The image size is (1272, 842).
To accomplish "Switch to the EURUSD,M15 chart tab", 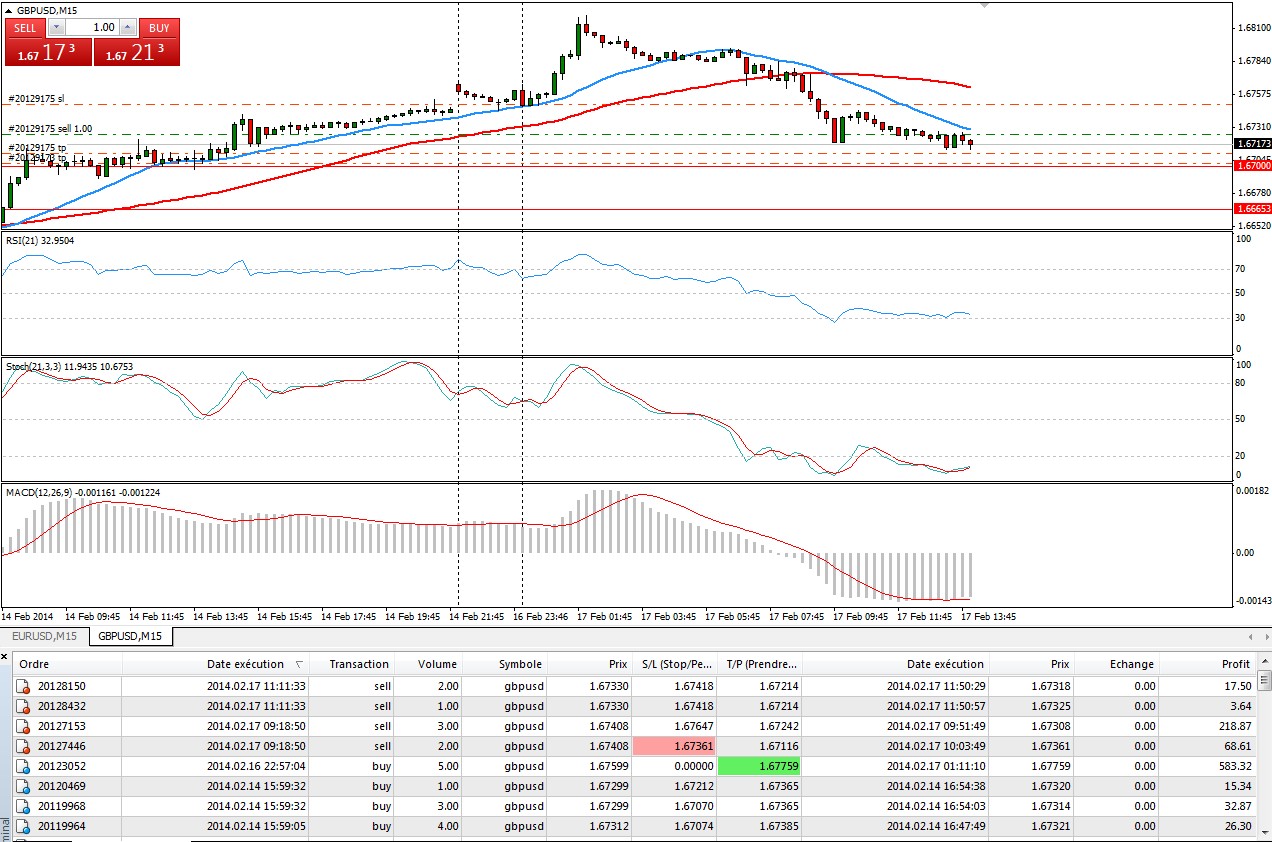I will (44, 636).
